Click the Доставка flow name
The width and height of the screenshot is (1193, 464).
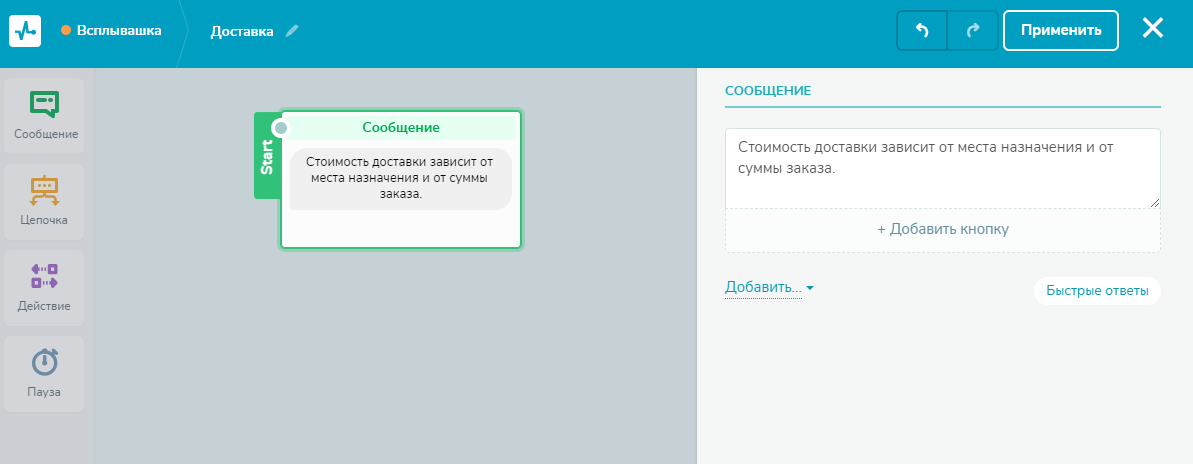[242, 32]
